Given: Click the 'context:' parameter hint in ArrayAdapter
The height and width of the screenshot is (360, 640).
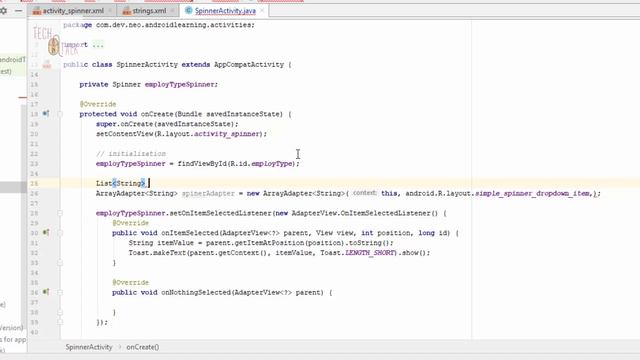Looking at the screenshot, I should point(364,193).
